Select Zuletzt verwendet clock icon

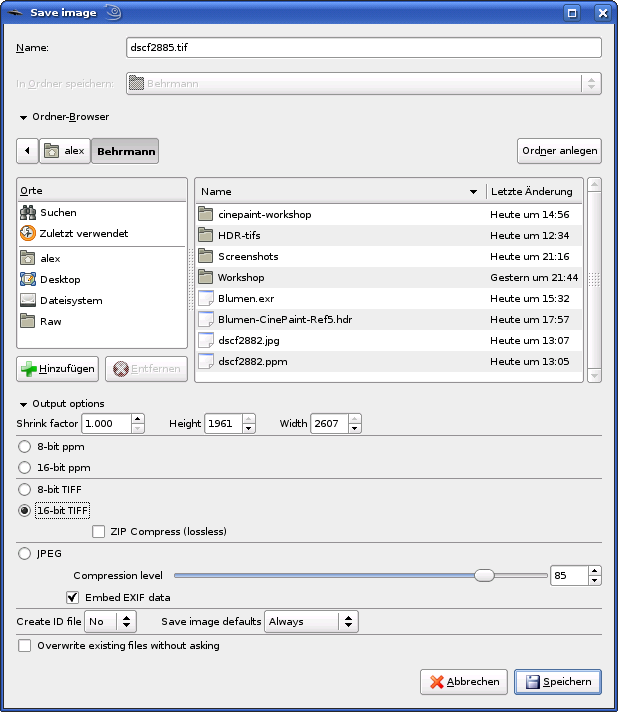tap(28, 234)
